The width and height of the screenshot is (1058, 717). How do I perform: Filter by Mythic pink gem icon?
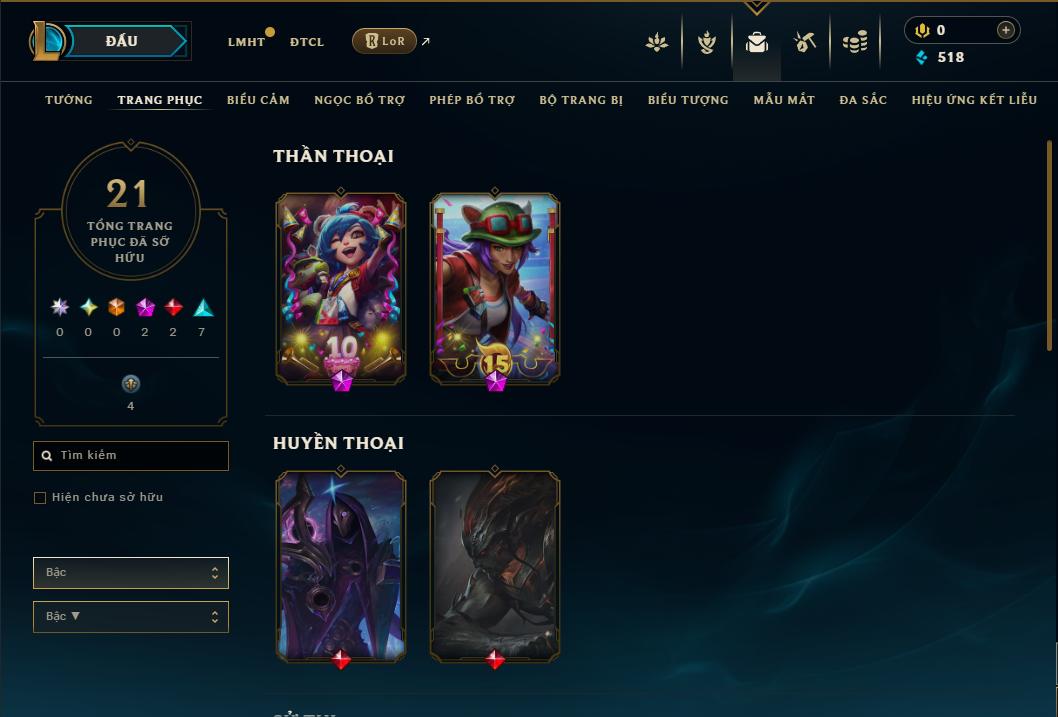145,308
